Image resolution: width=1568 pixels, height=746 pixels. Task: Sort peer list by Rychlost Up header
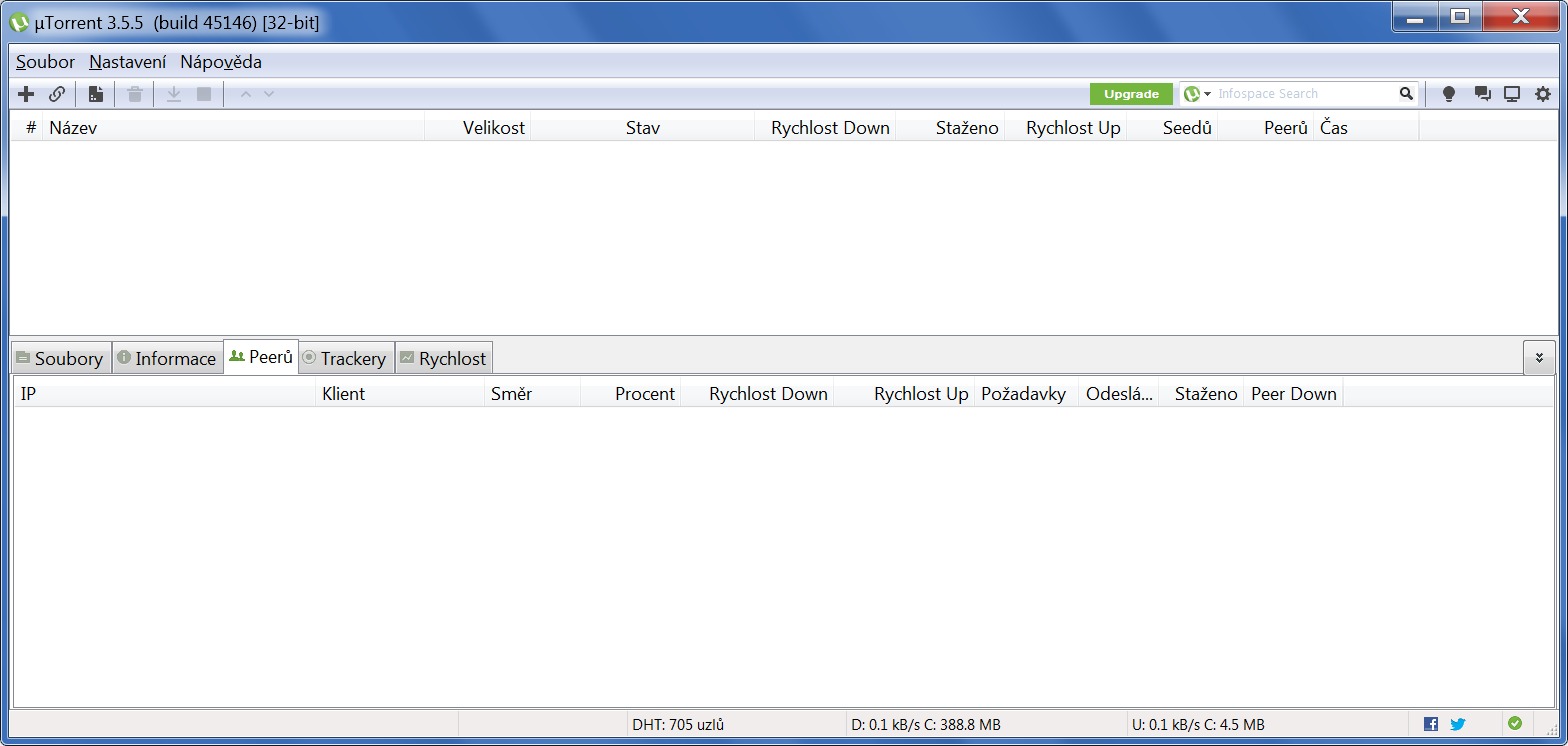905,394
